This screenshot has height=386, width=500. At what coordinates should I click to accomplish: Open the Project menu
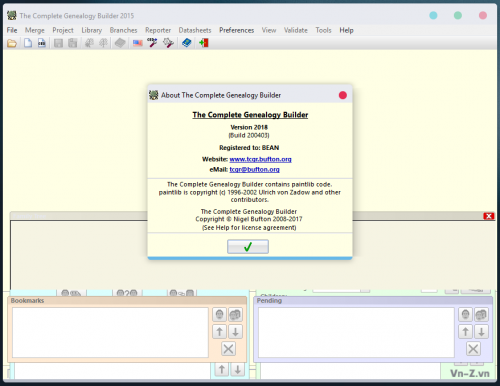click(63, 30)
